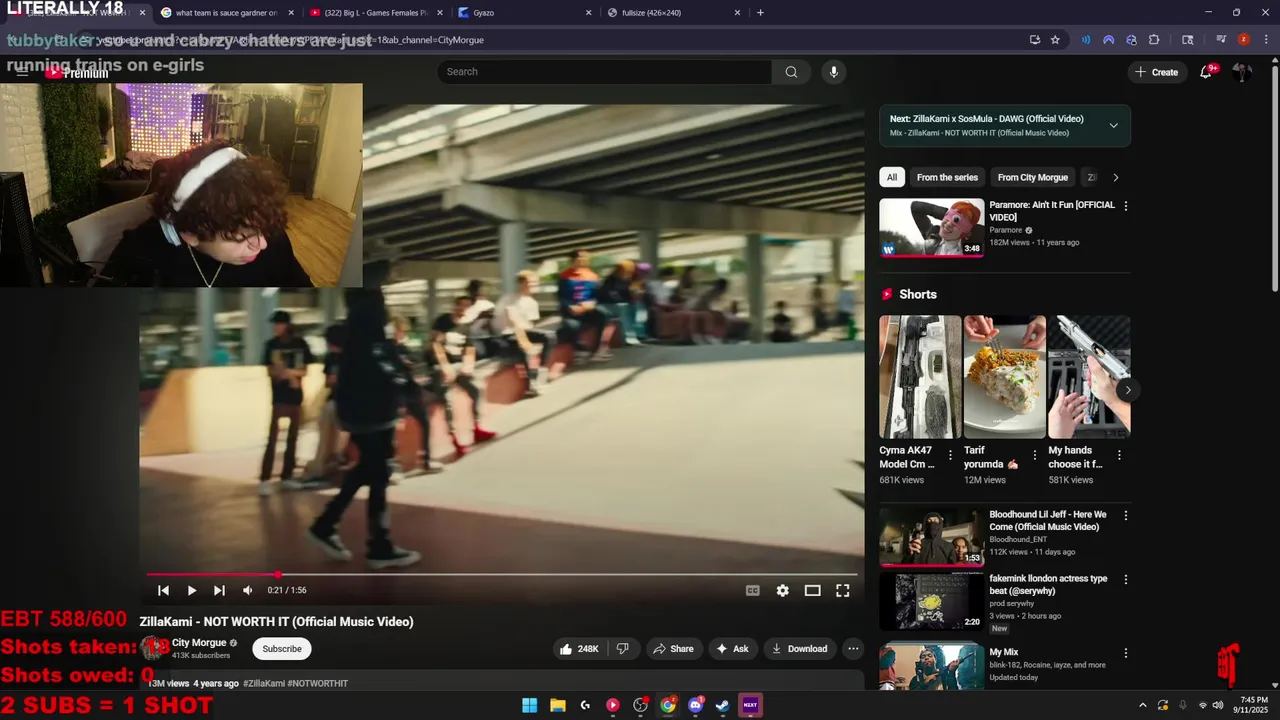Select the From City Morgue chip
Viewport: 1280px width, 720px height.
click(x=1033, y=177)
